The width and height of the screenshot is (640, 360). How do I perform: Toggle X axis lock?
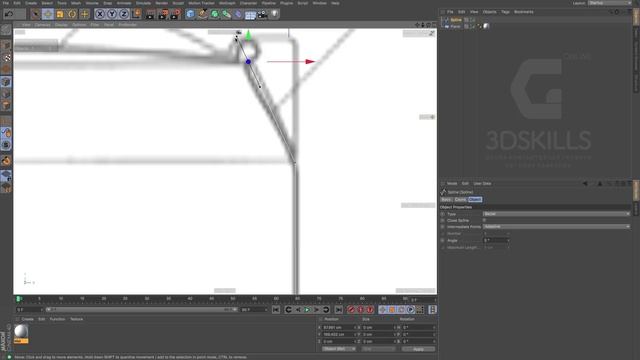point(100,14)
